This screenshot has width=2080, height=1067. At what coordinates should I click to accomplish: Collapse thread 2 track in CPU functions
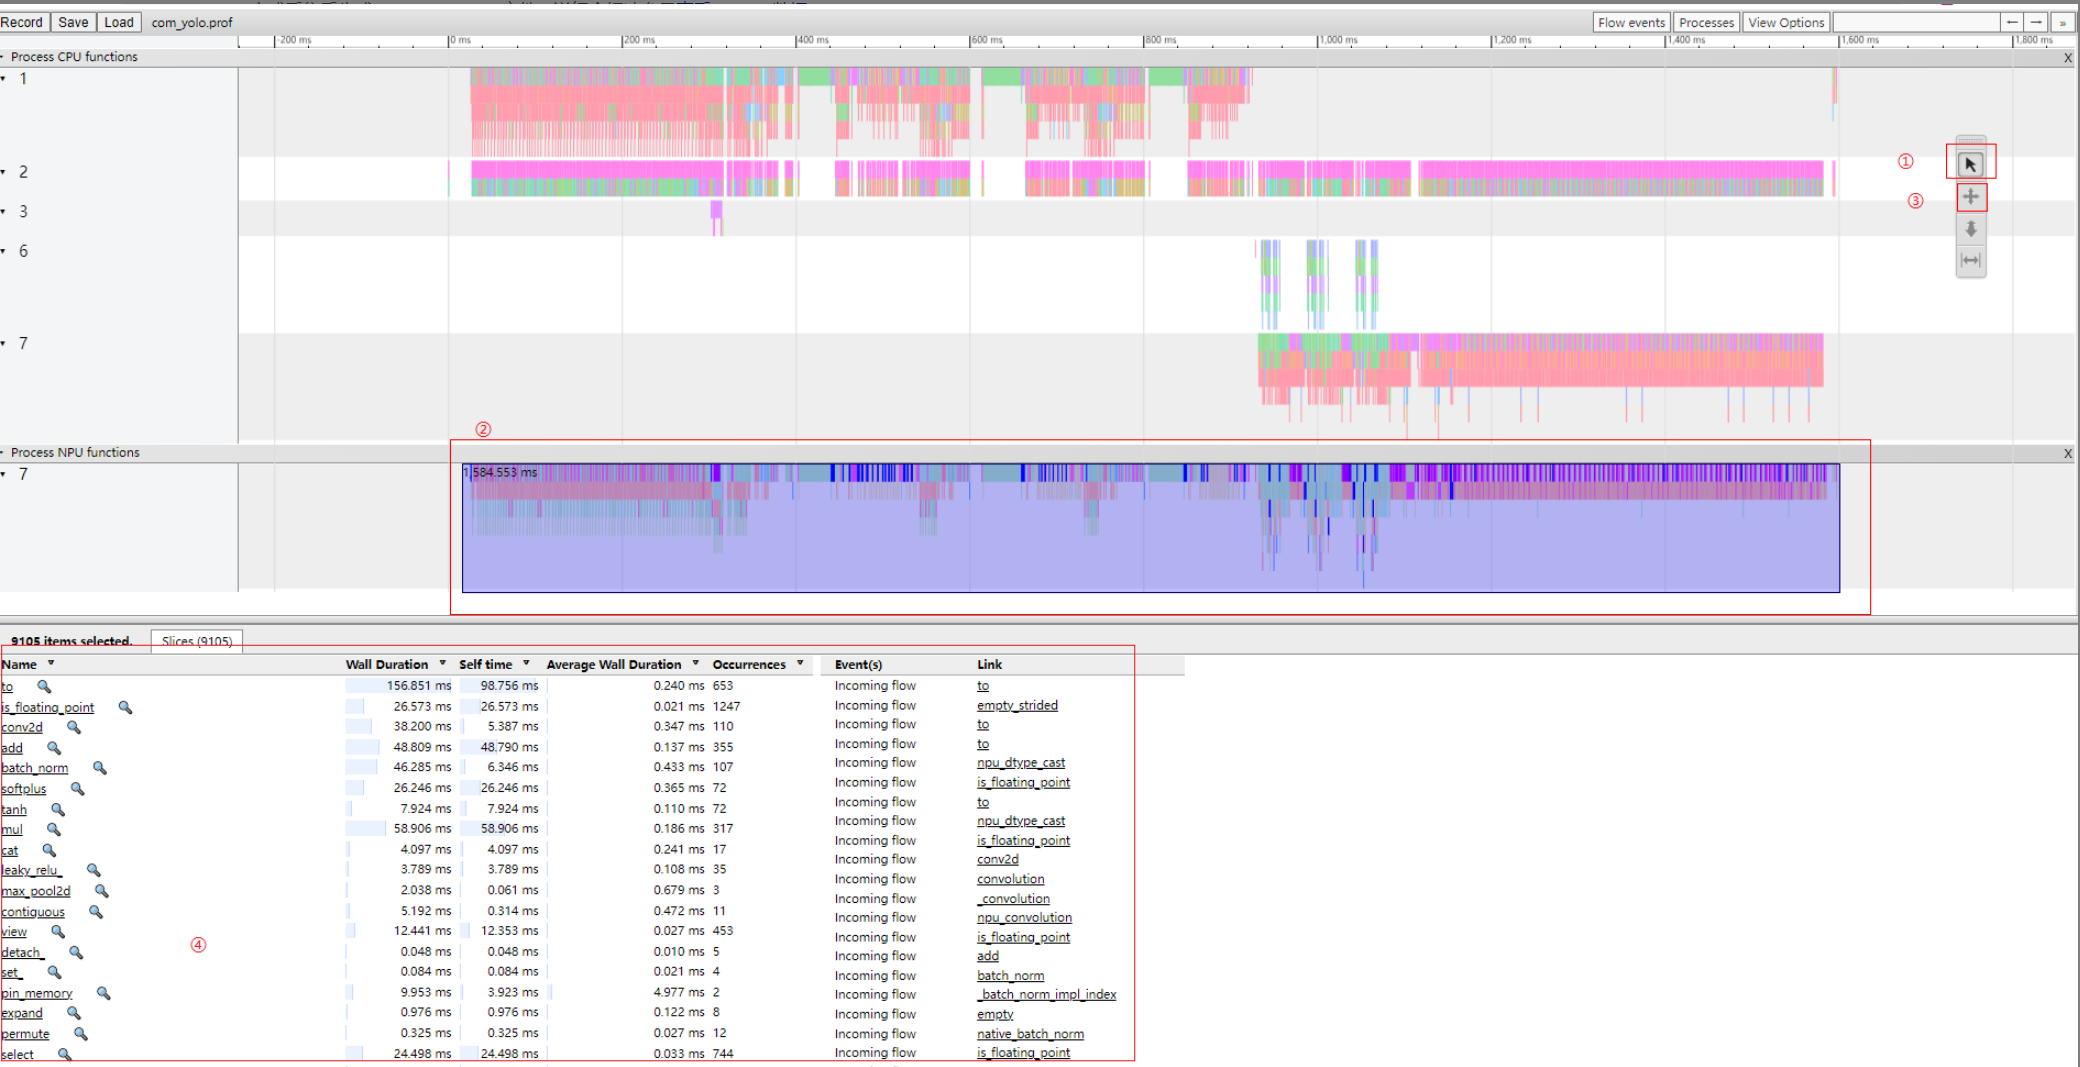(x=3, y=172)
